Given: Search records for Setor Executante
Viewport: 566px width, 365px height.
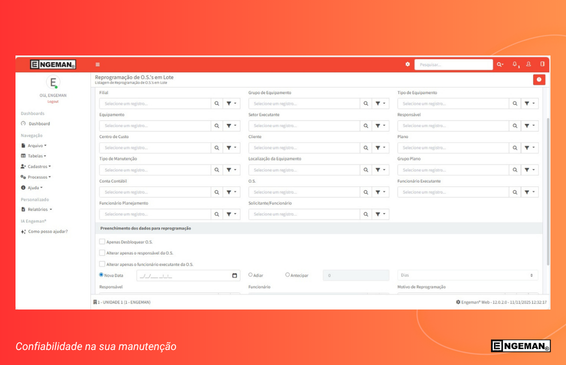Looking at the screenshot, I should point(366,126).
